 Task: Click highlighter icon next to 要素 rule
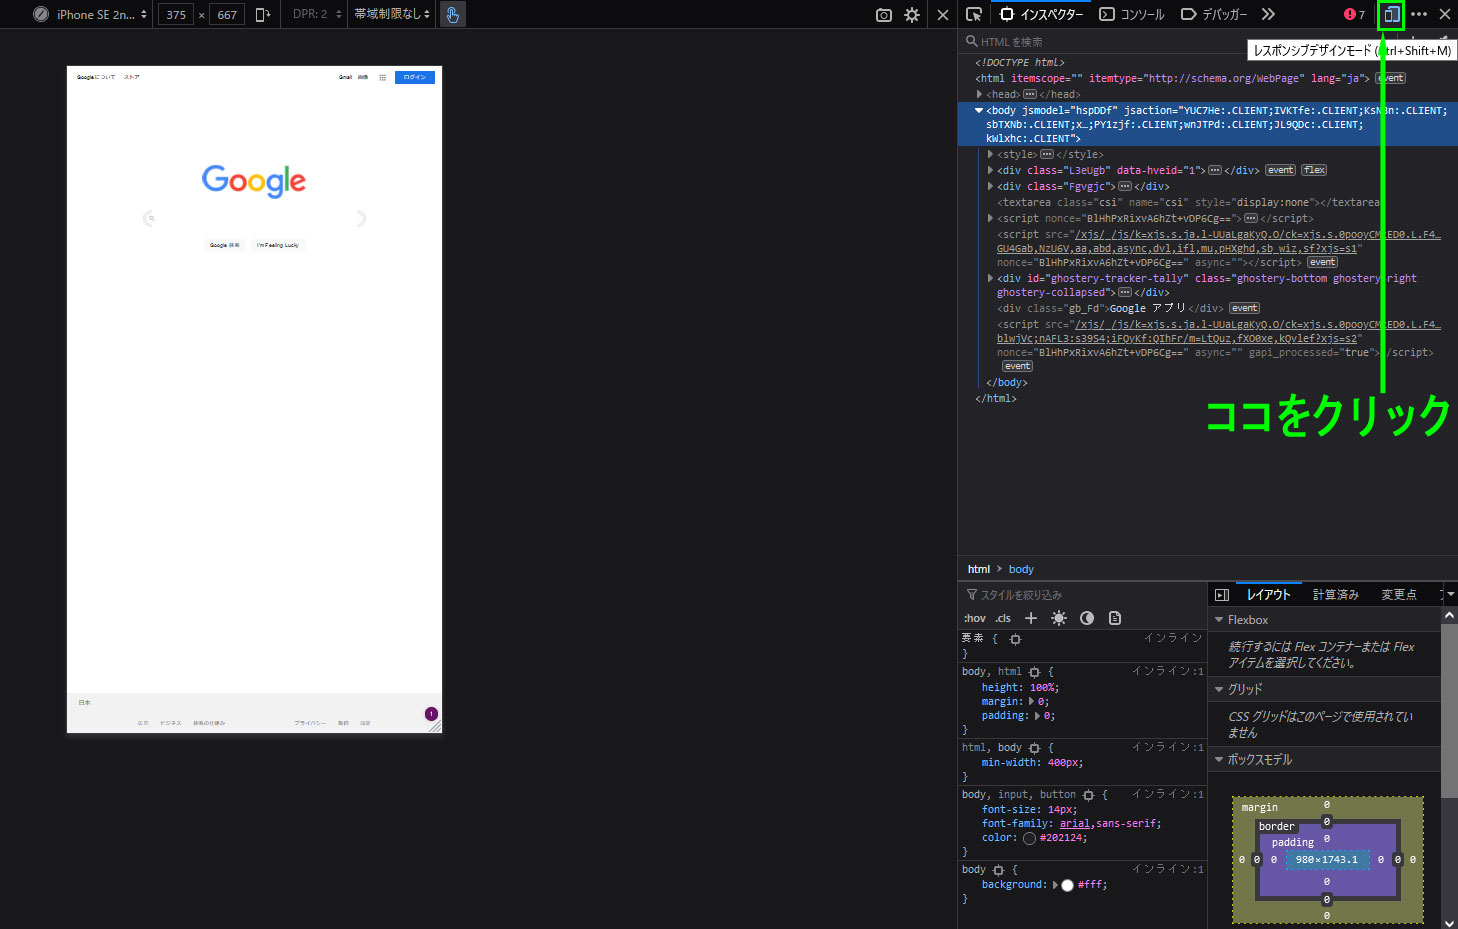click(x=1015, y=639)
